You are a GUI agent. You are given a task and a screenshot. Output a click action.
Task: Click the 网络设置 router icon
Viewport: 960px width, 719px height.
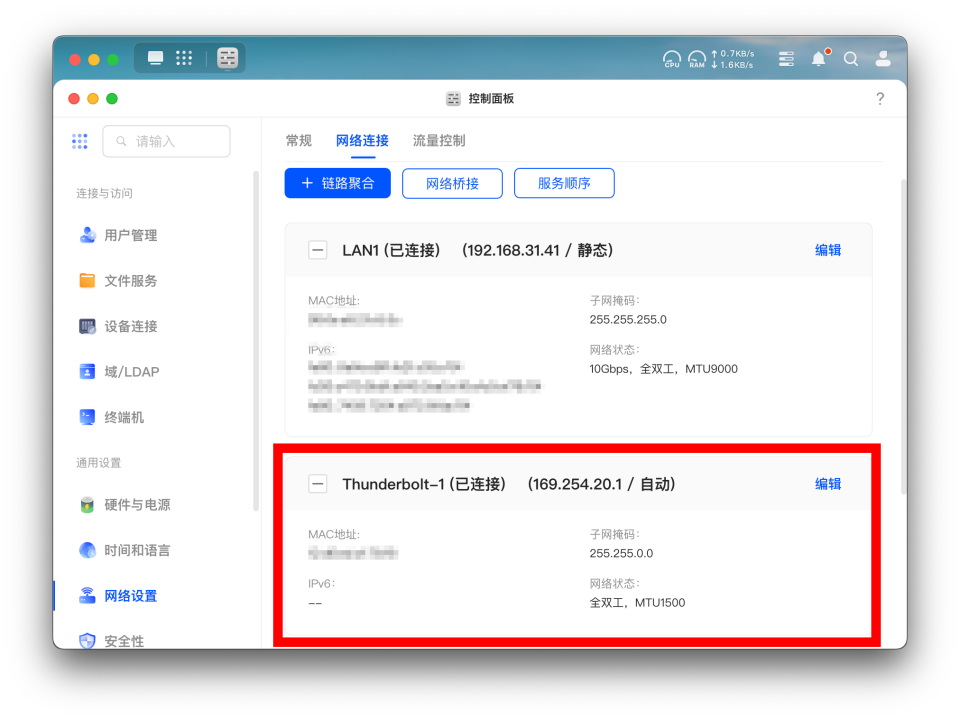click(x=88, y=595)
